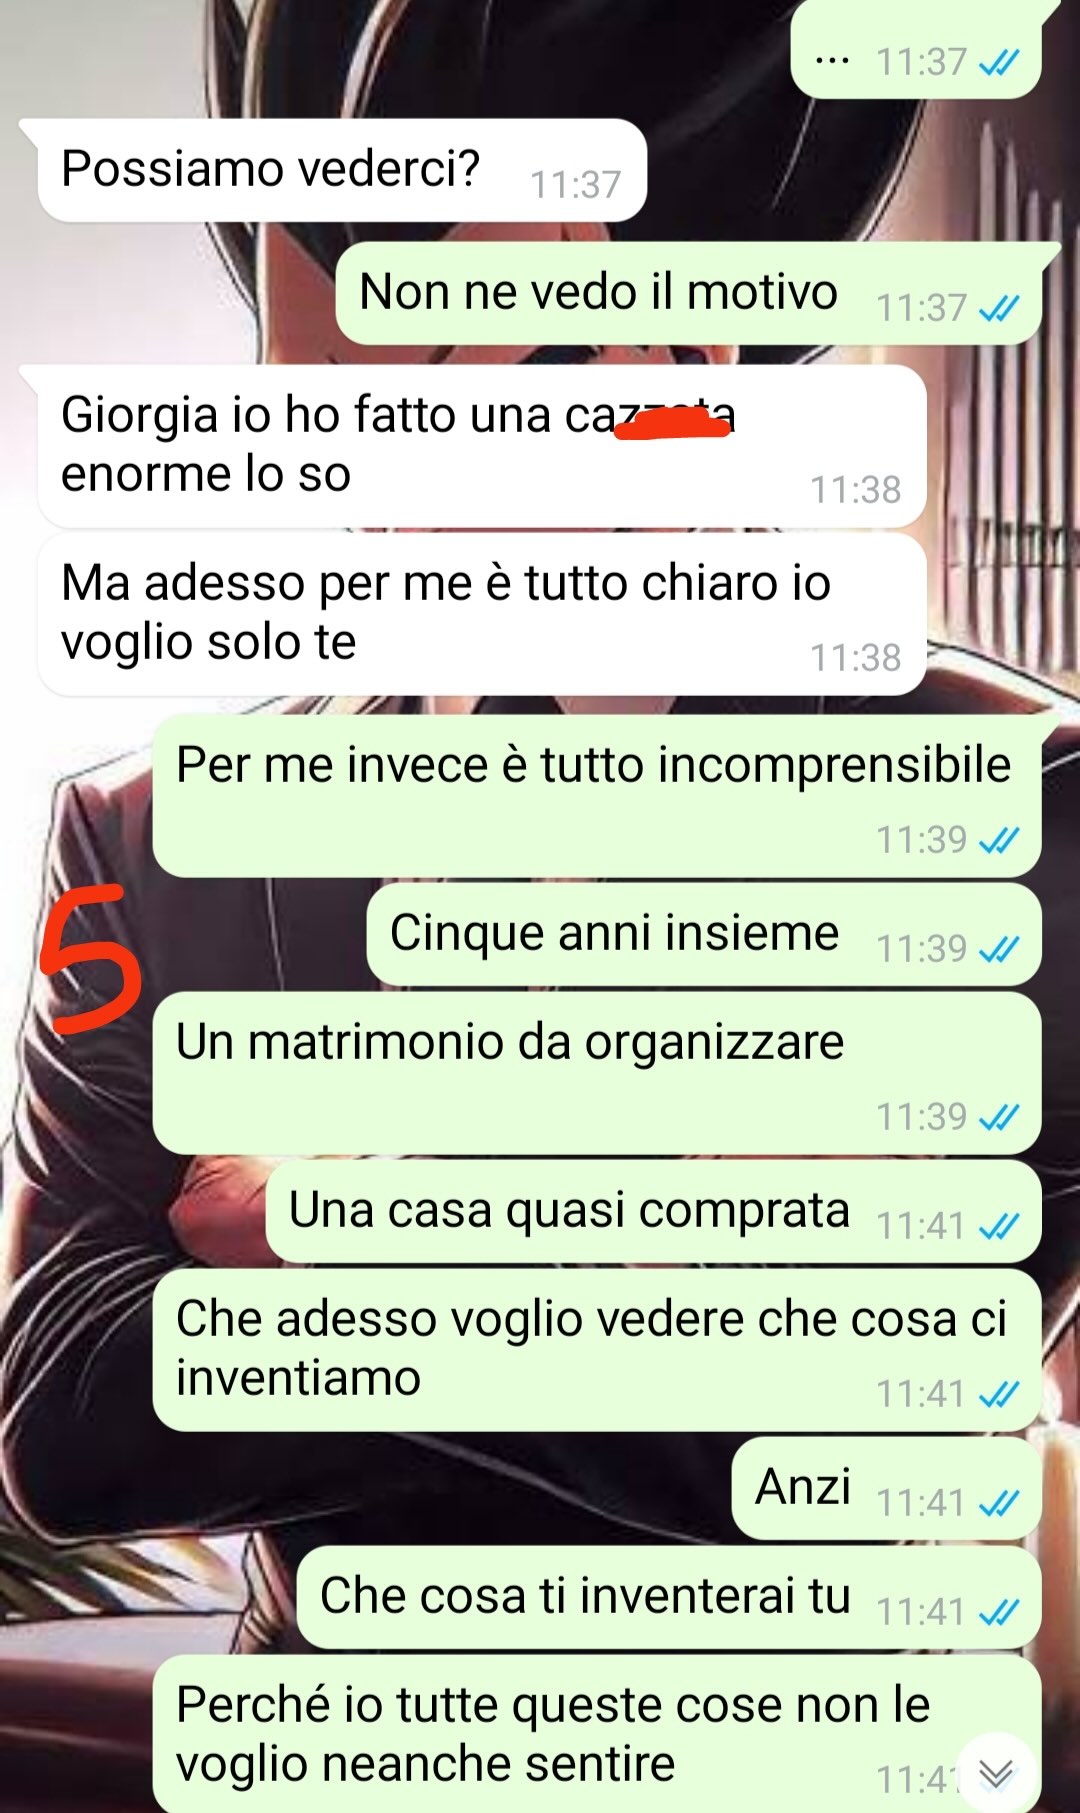Tap read ticks next to 'Cinque anni insieme'
1080x1813 pixels.
(x=999, y=949)
